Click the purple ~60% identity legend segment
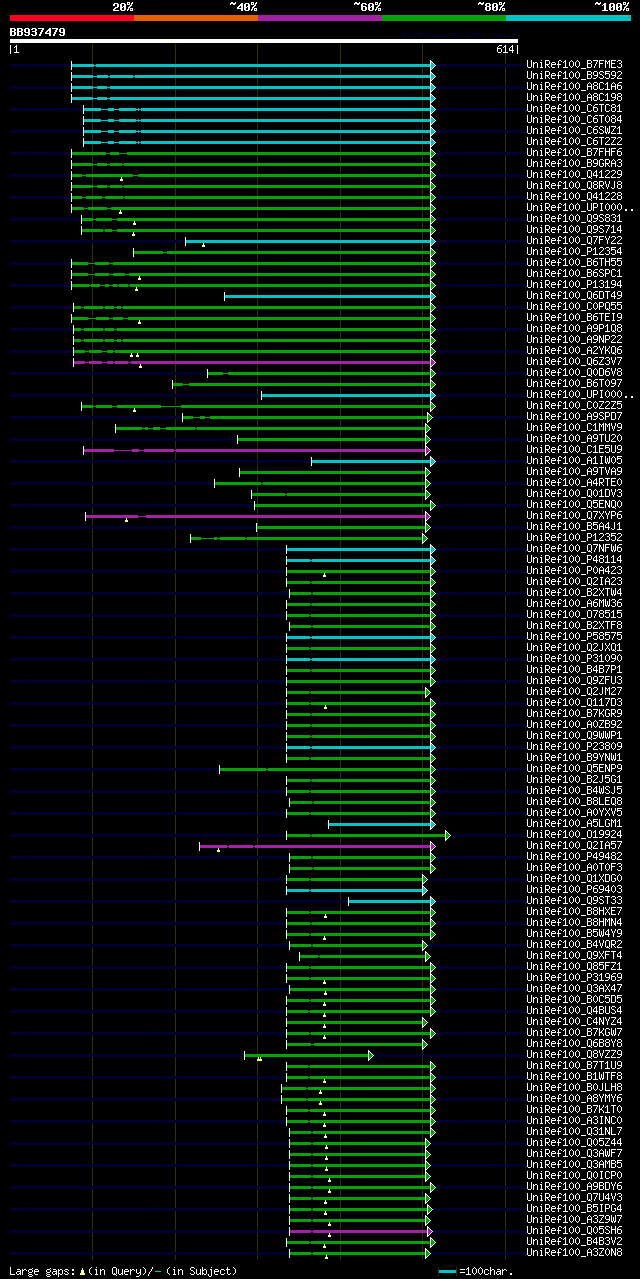 [319, 18]
